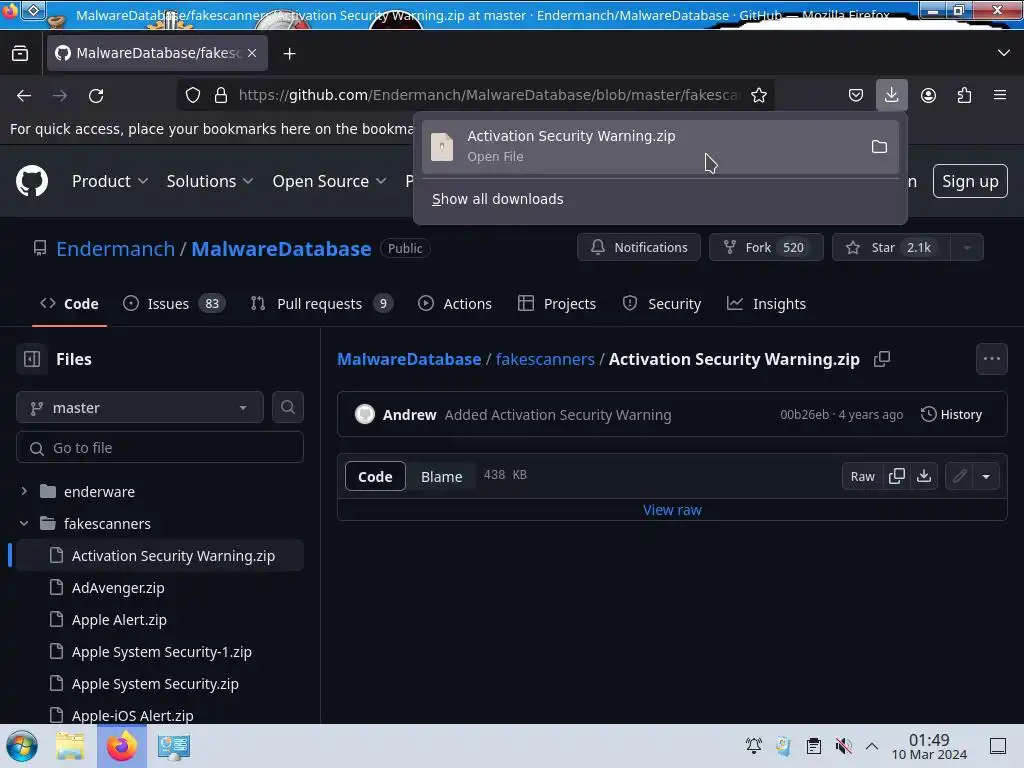Screen dimensions: 1024x768
Task: Open the Windows start orb
Action: [22, 746]
